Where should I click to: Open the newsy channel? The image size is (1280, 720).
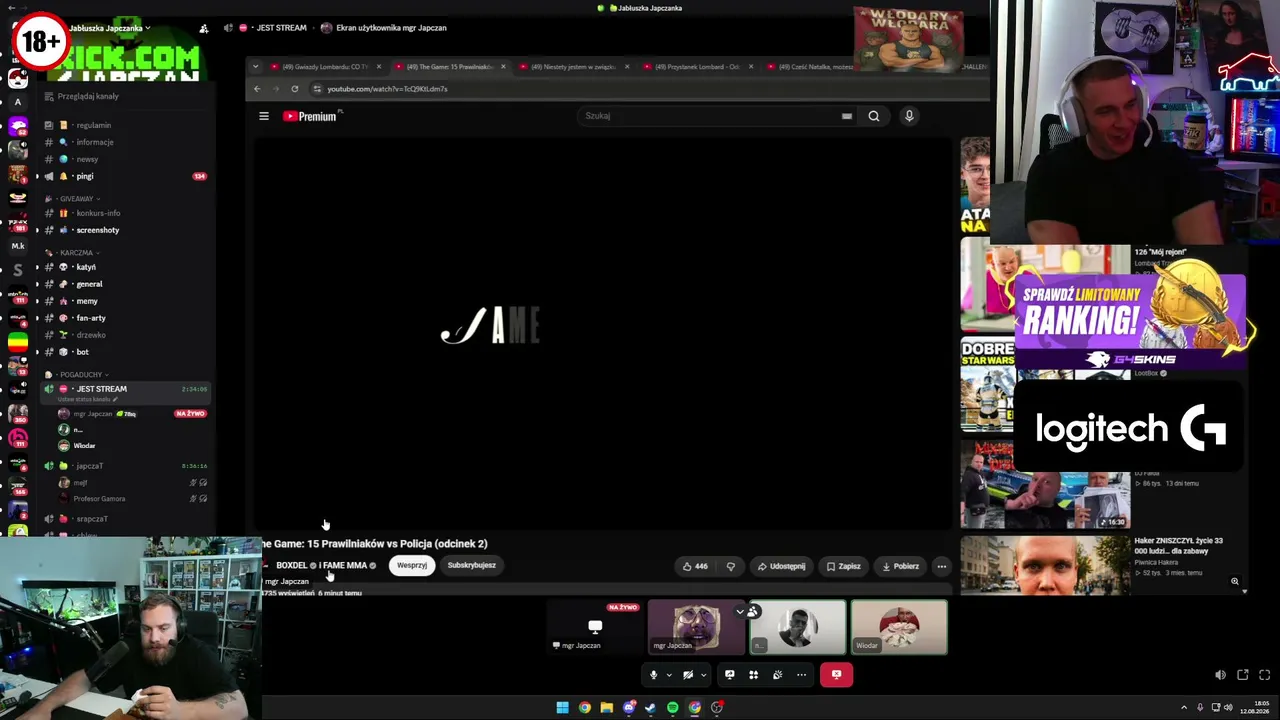tap(87, 159)
